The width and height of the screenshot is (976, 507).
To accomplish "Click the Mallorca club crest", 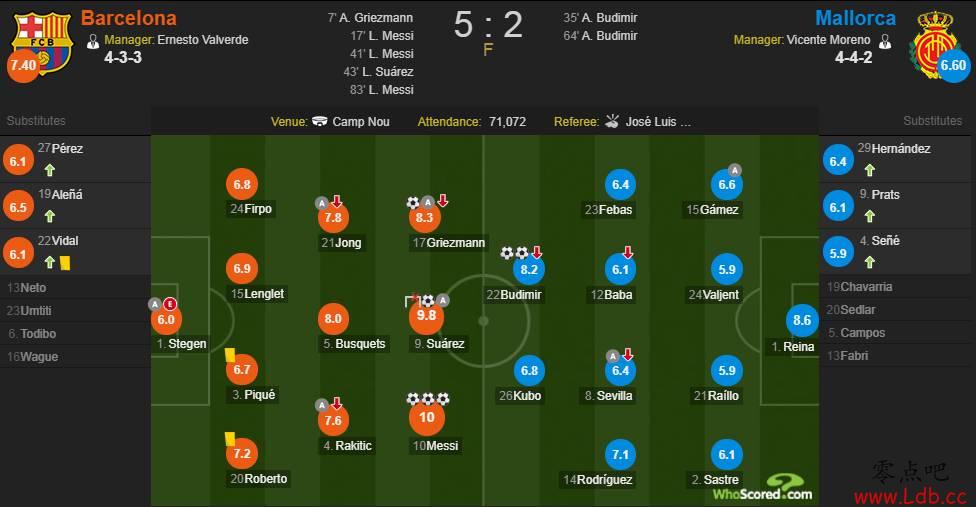I will tap(931, 40).
